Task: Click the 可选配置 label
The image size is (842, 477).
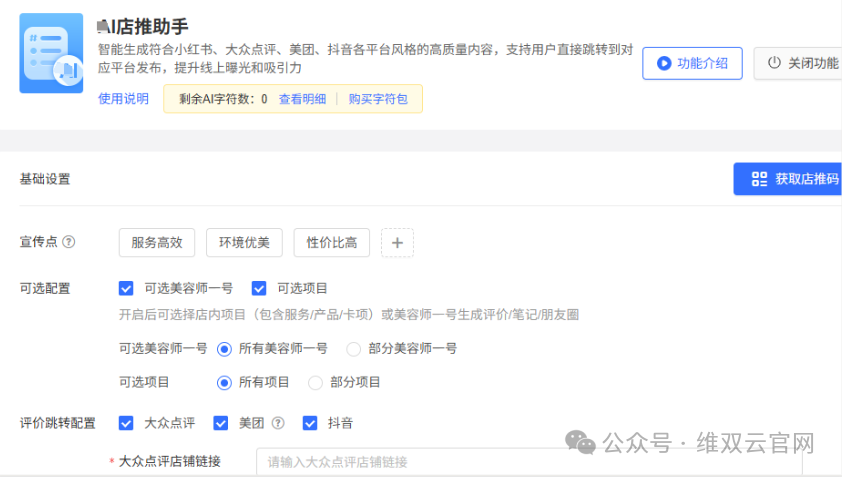Action: [x=45, y=288]
